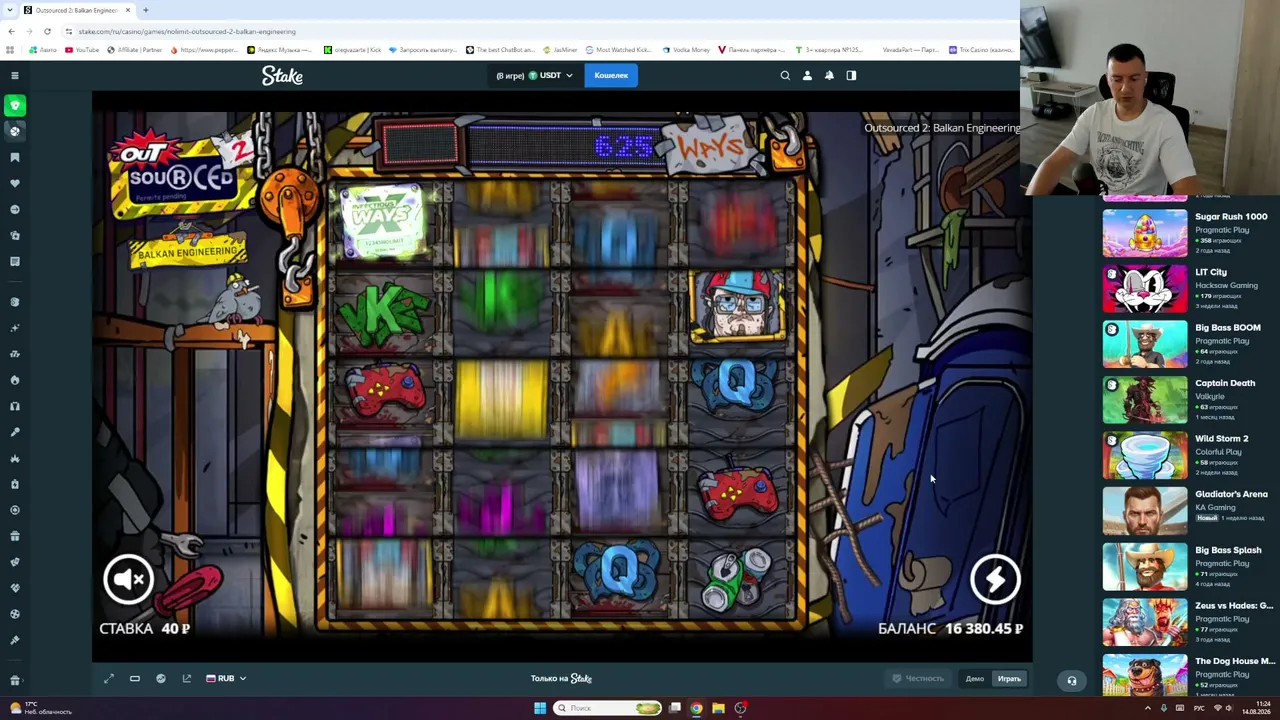
Task: Reload the browser page
Action: [x=47, y=31]
